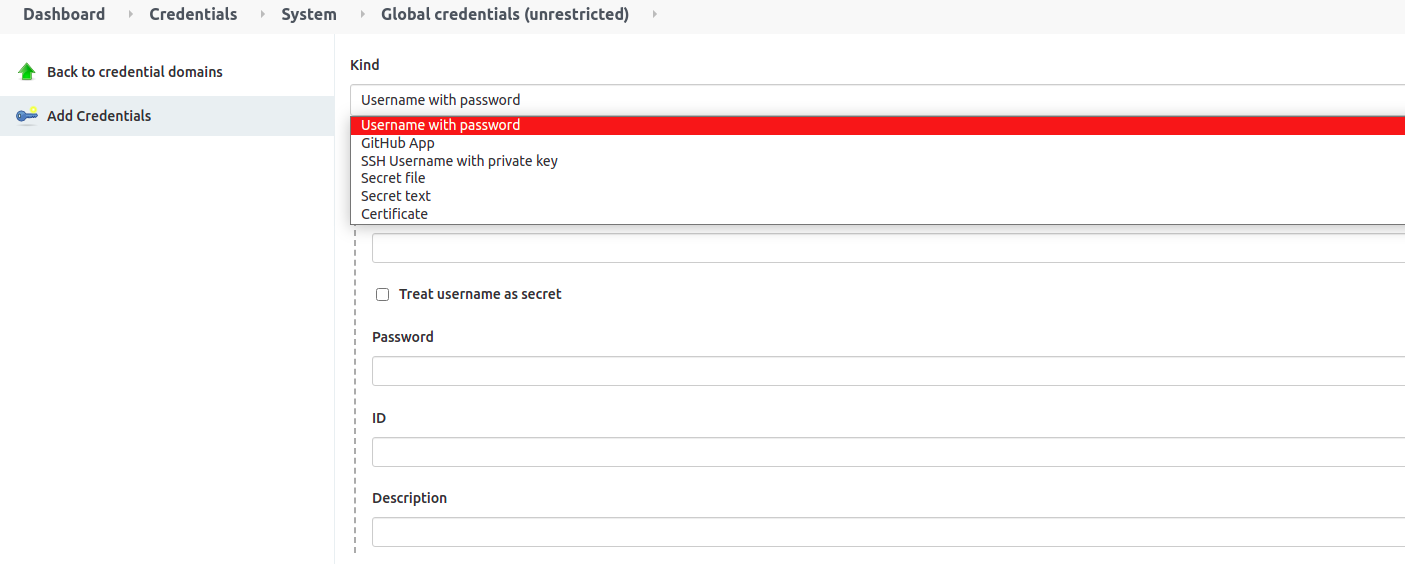Image resolution: width=1405 pixels, height=564 pixels.
Task: Enable the Treat username as secret checkbox
Action: (382, 295)
